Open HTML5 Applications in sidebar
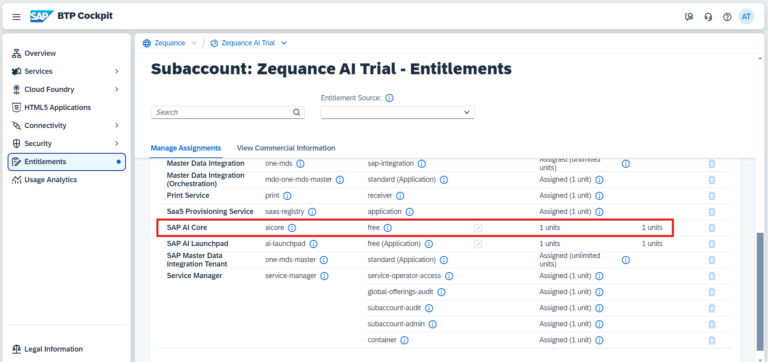Viewport: 768px width, 362px height. coord(57,107)
